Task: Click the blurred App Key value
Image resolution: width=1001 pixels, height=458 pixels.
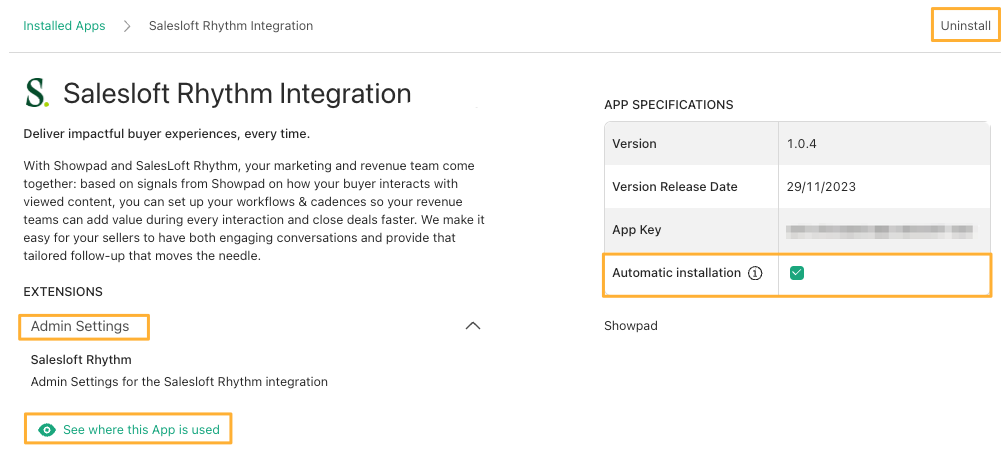Action: [880, 231]
